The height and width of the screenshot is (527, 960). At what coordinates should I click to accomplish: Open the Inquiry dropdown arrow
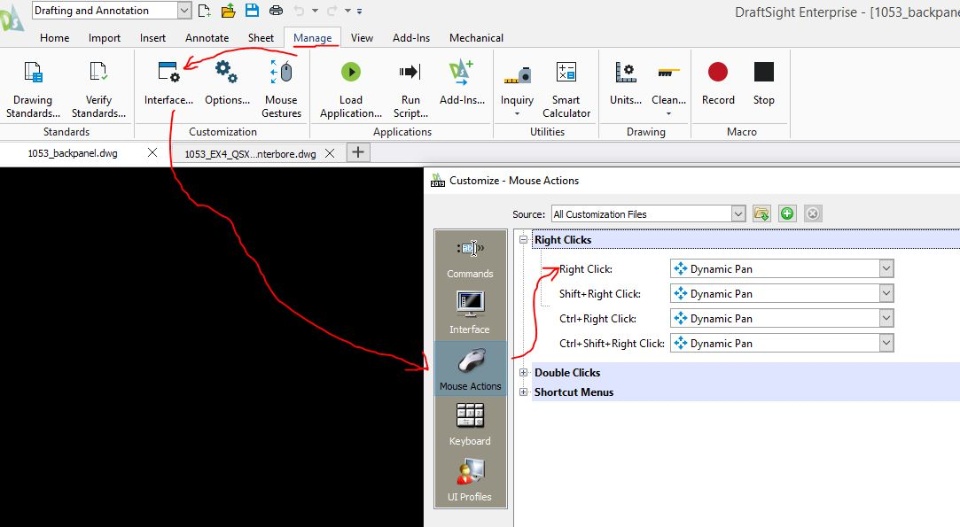point(517,114)
